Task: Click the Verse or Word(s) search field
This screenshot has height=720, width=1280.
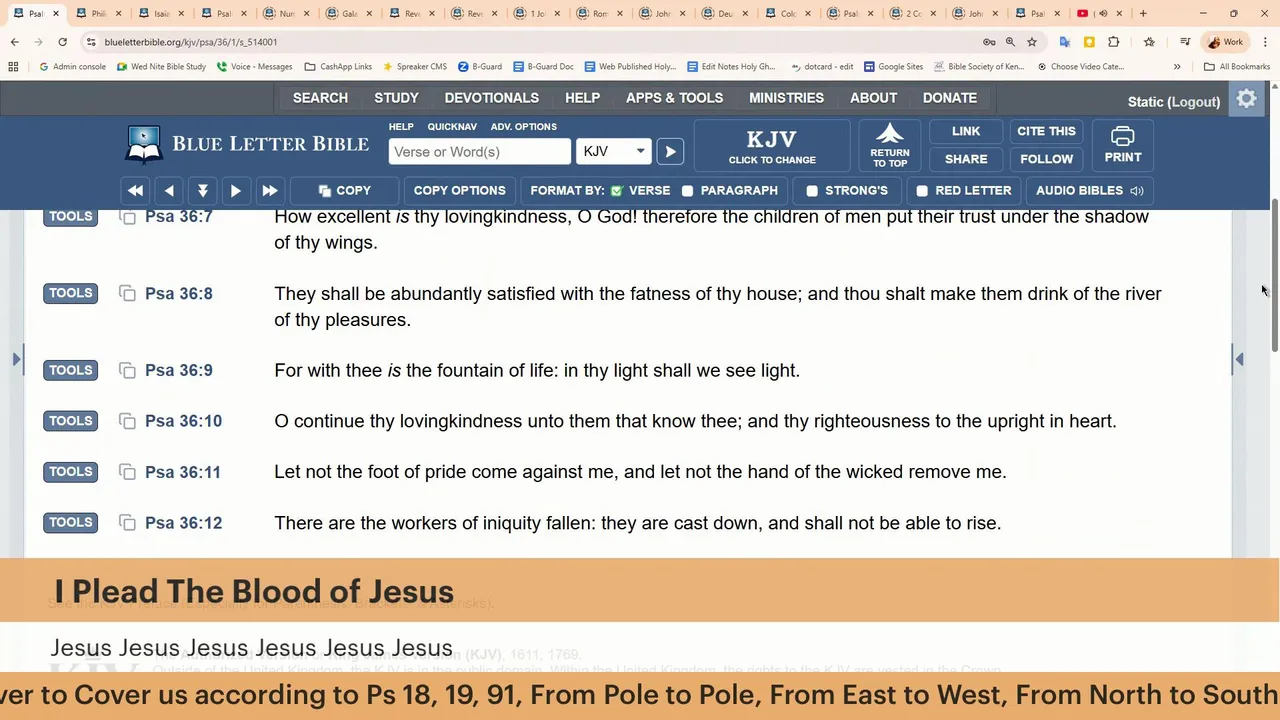Action: [x=480, y=151]
